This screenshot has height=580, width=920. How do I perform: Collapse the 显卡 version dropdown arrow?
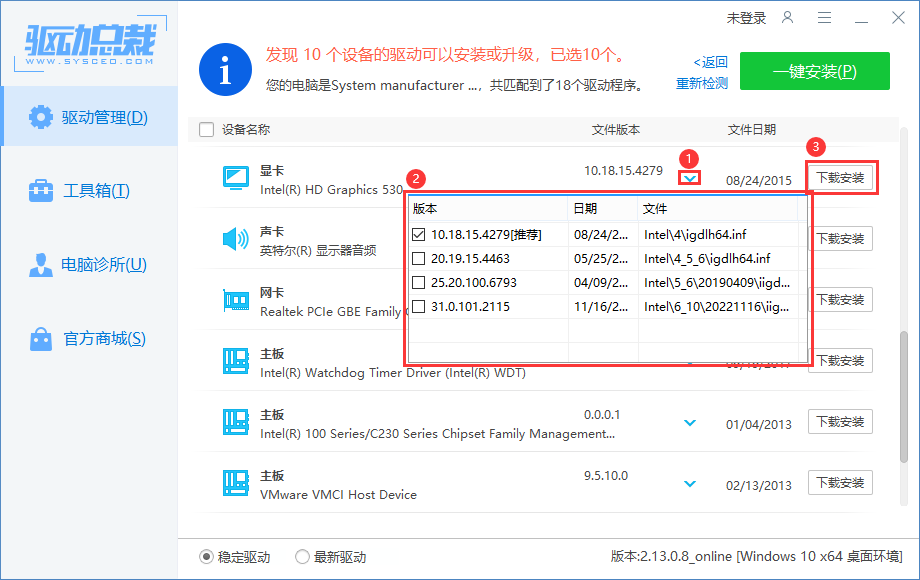[x=690, y=178]
